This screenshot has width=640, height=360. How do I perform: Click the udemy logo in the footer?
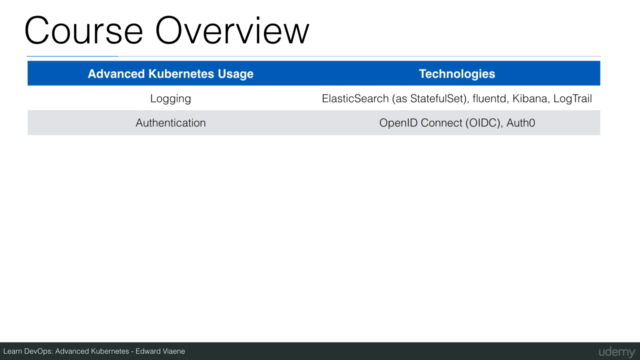click(x=616, y=352)
